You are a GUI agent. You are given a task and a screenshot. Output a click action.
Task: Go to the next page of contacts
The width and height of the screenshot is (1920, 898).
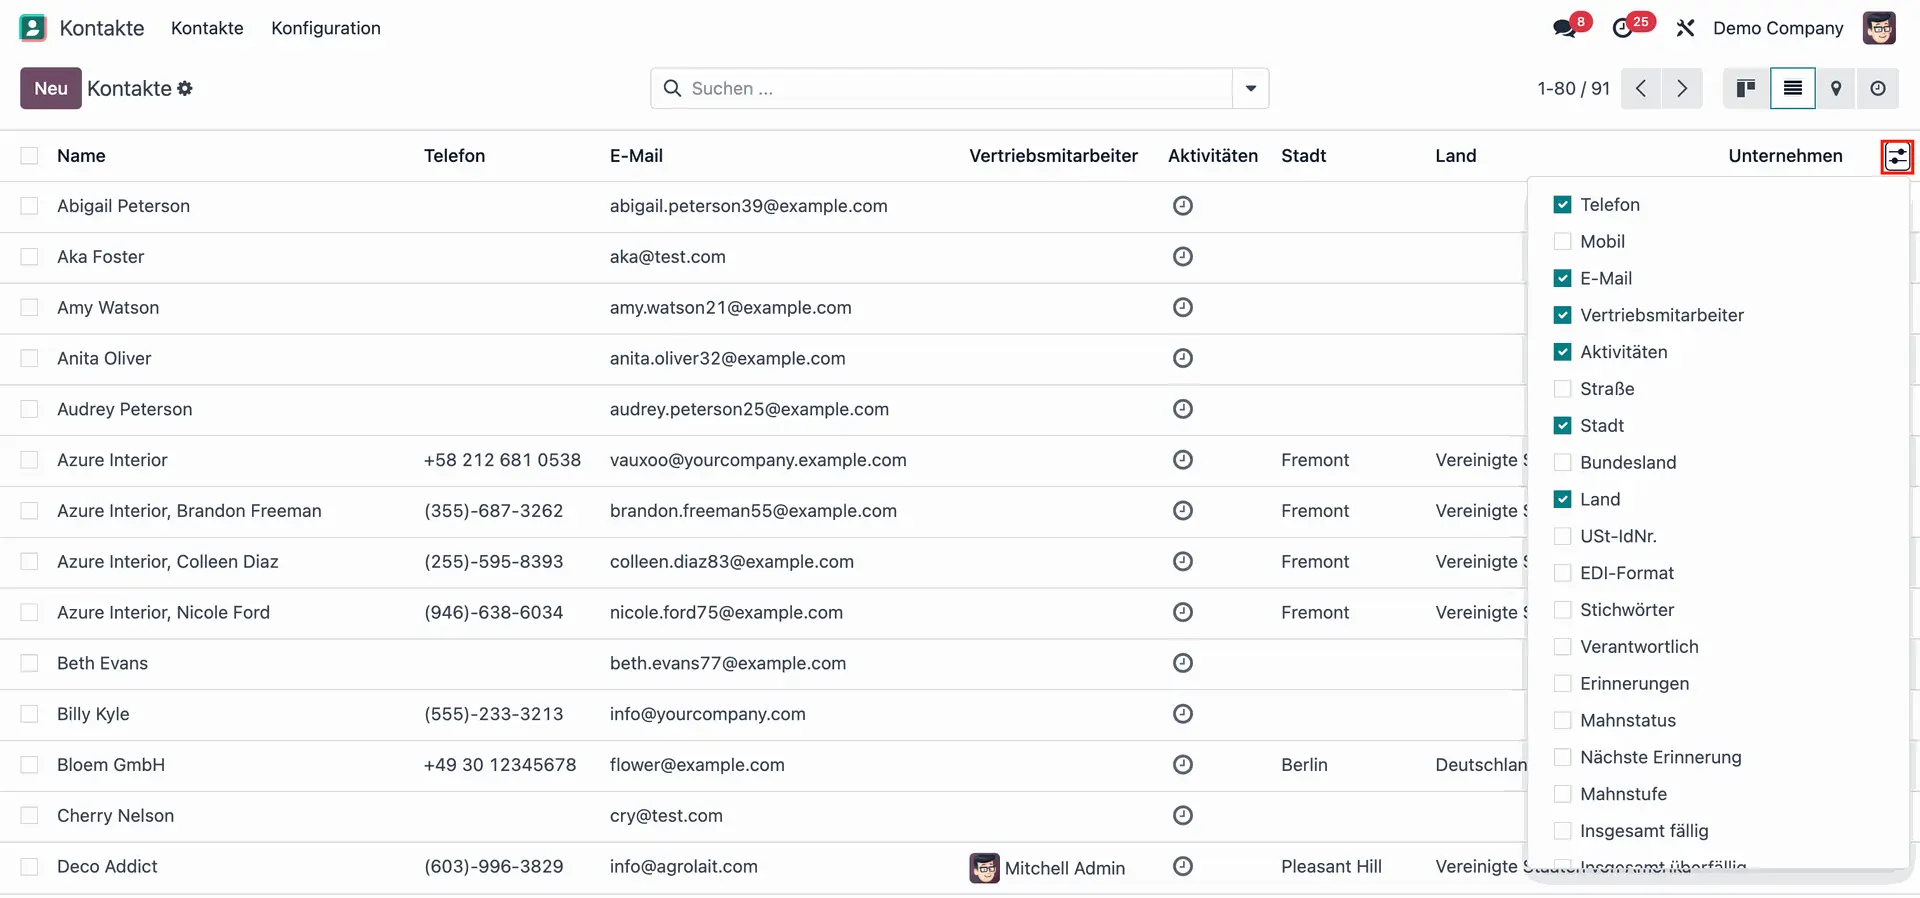tap(1682, 89)
